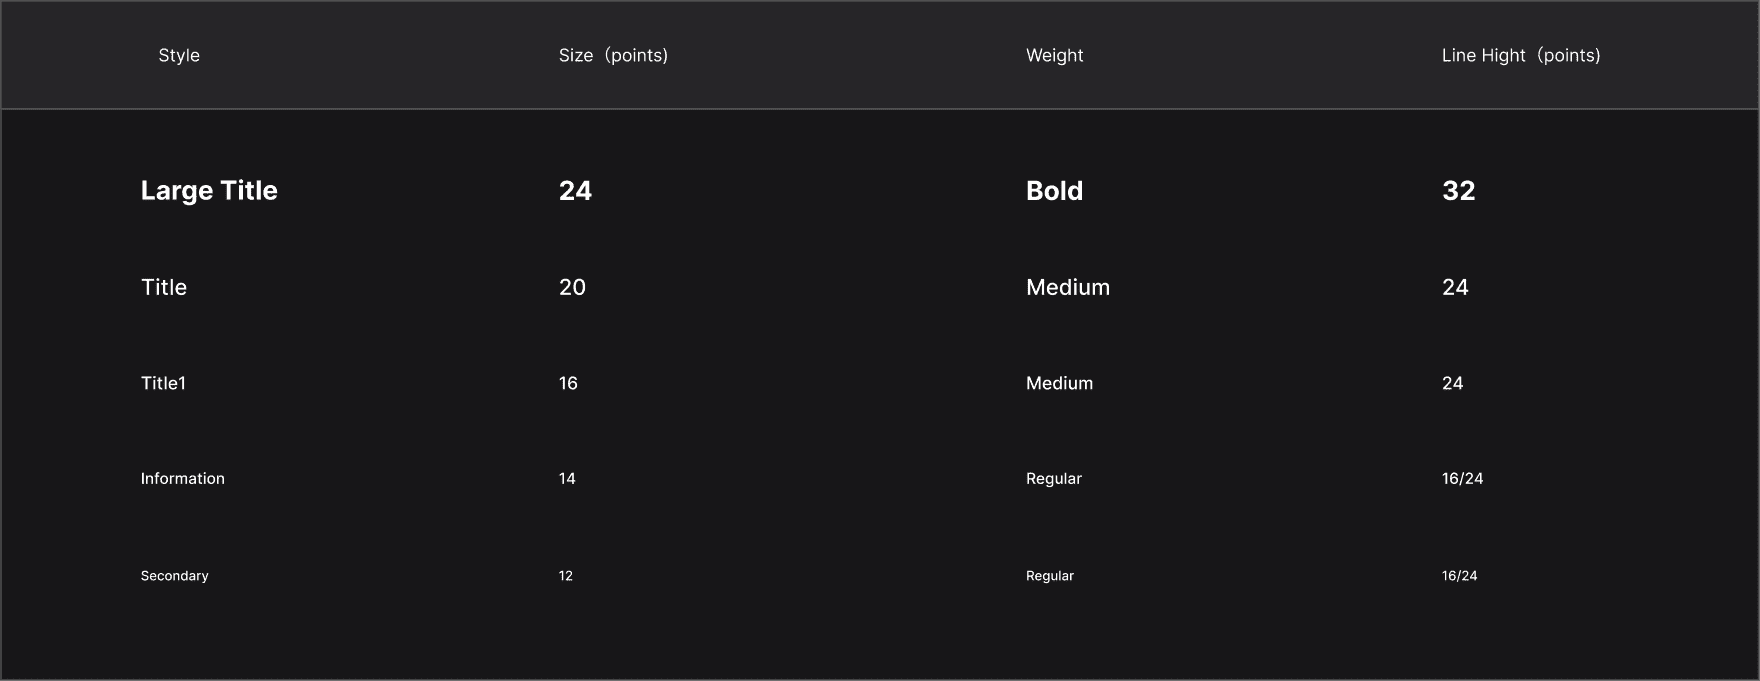
Task: Click the 16/24 line height in Secondary row
Action: (1459, 576)
